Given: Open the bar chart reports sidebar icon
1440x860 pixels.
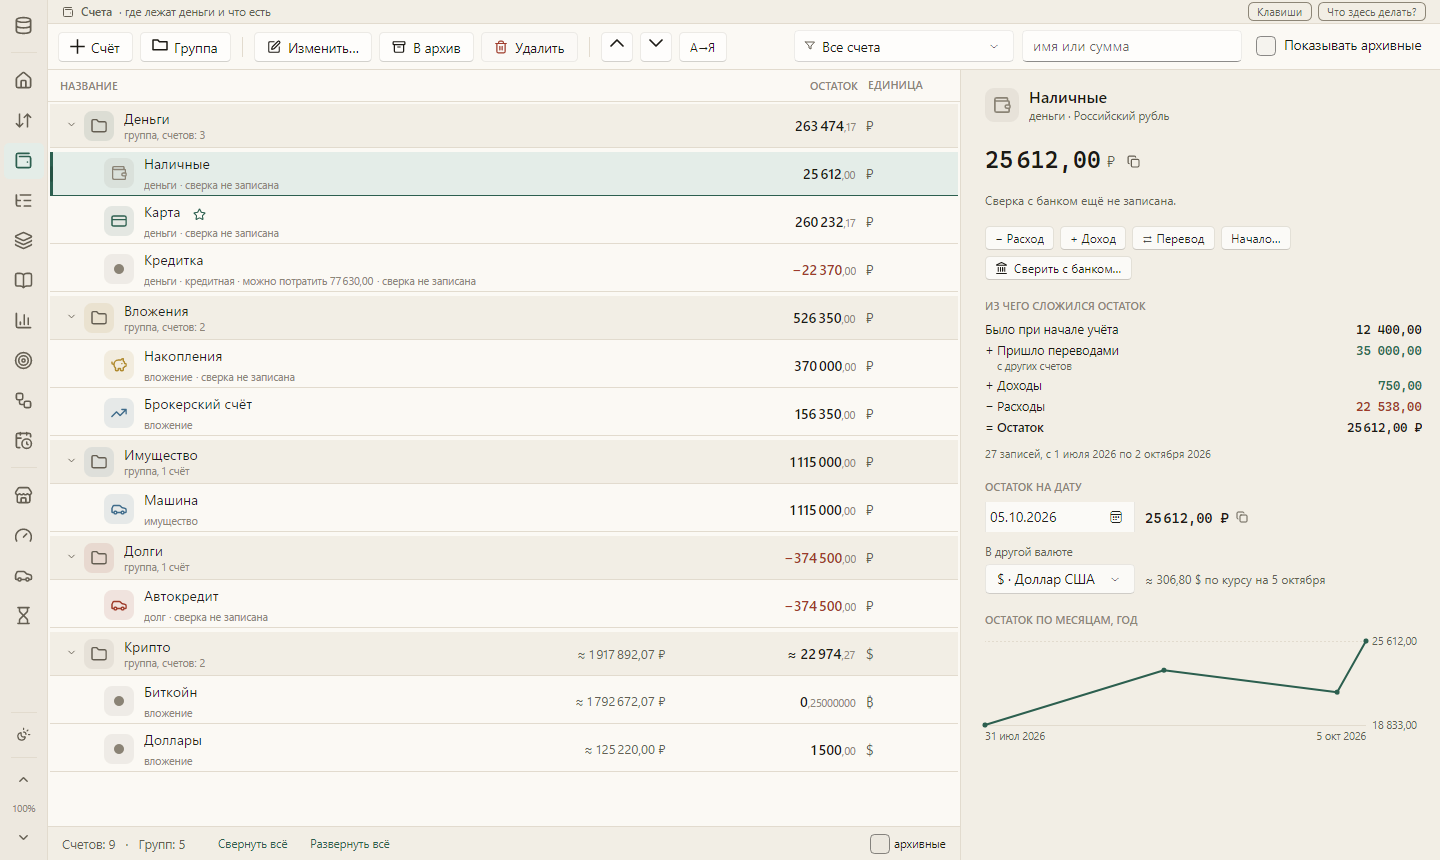Looking at the screenshot, I should 24,320.
